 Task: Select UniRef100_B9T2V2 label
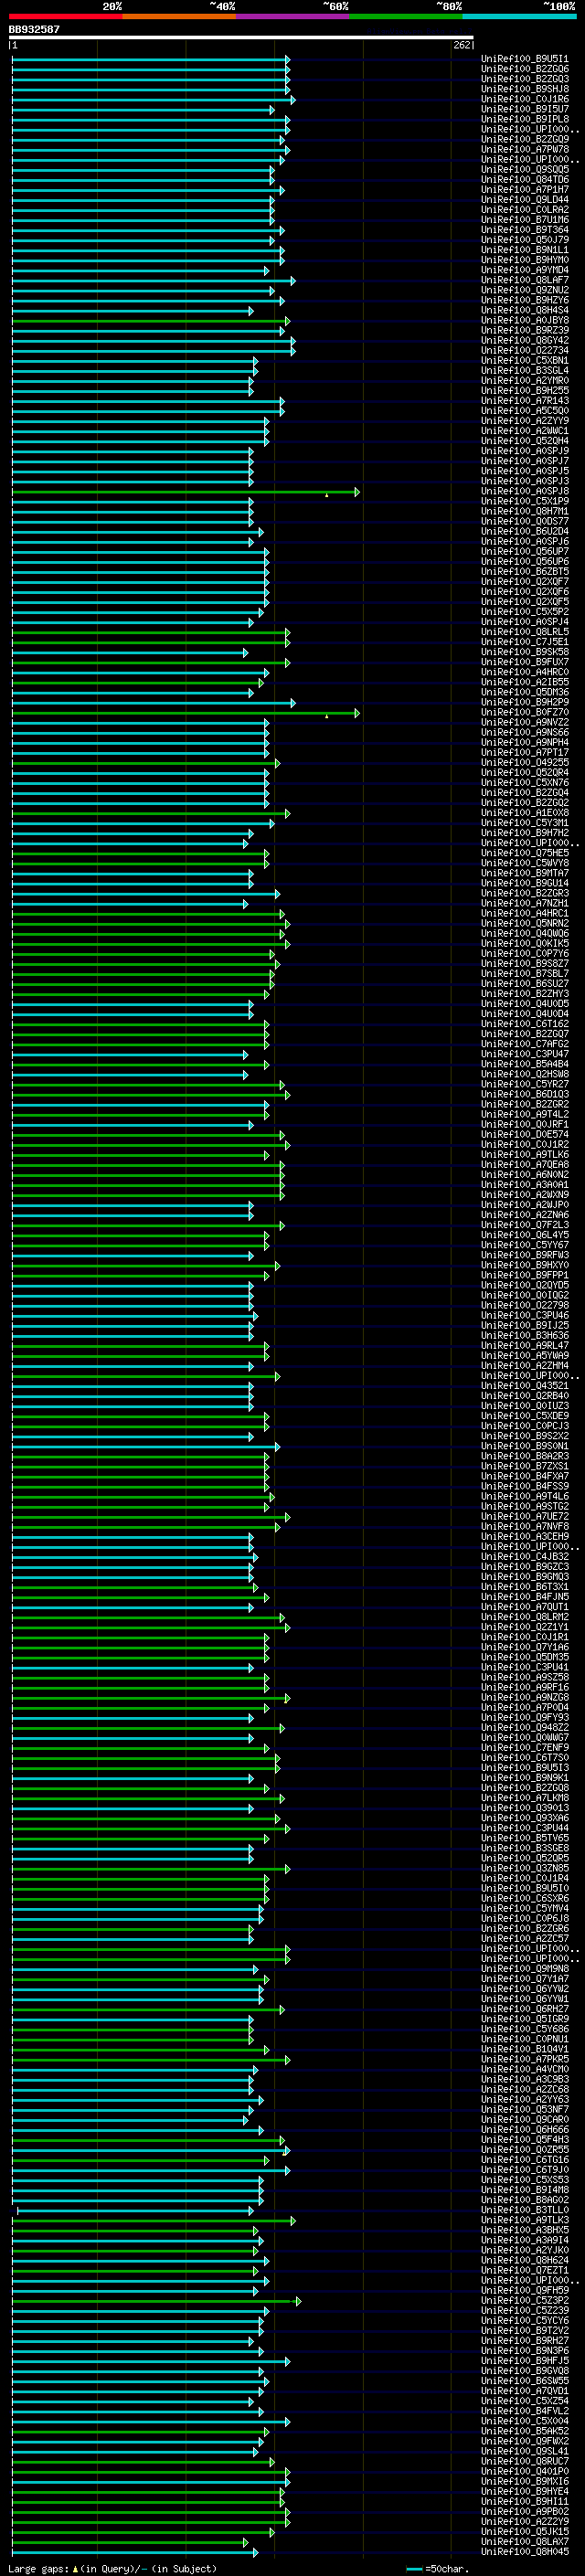pos(525,2331)
